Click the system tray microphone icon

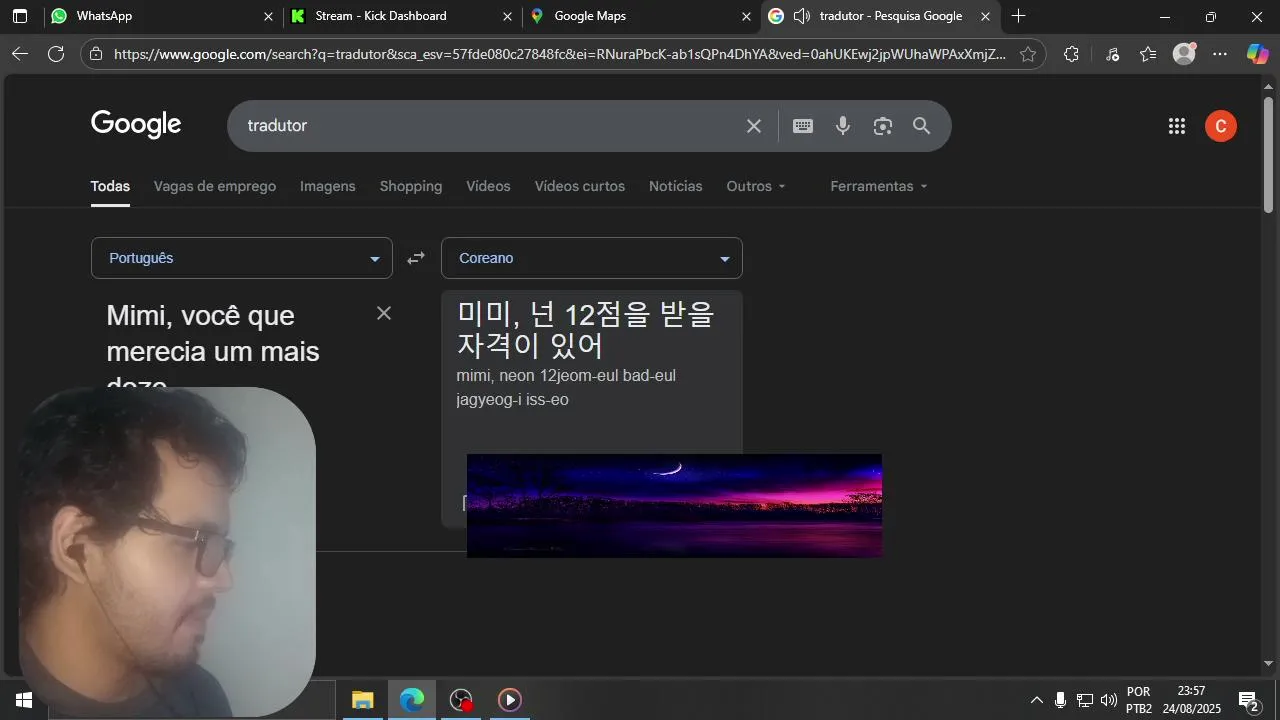1060,700
